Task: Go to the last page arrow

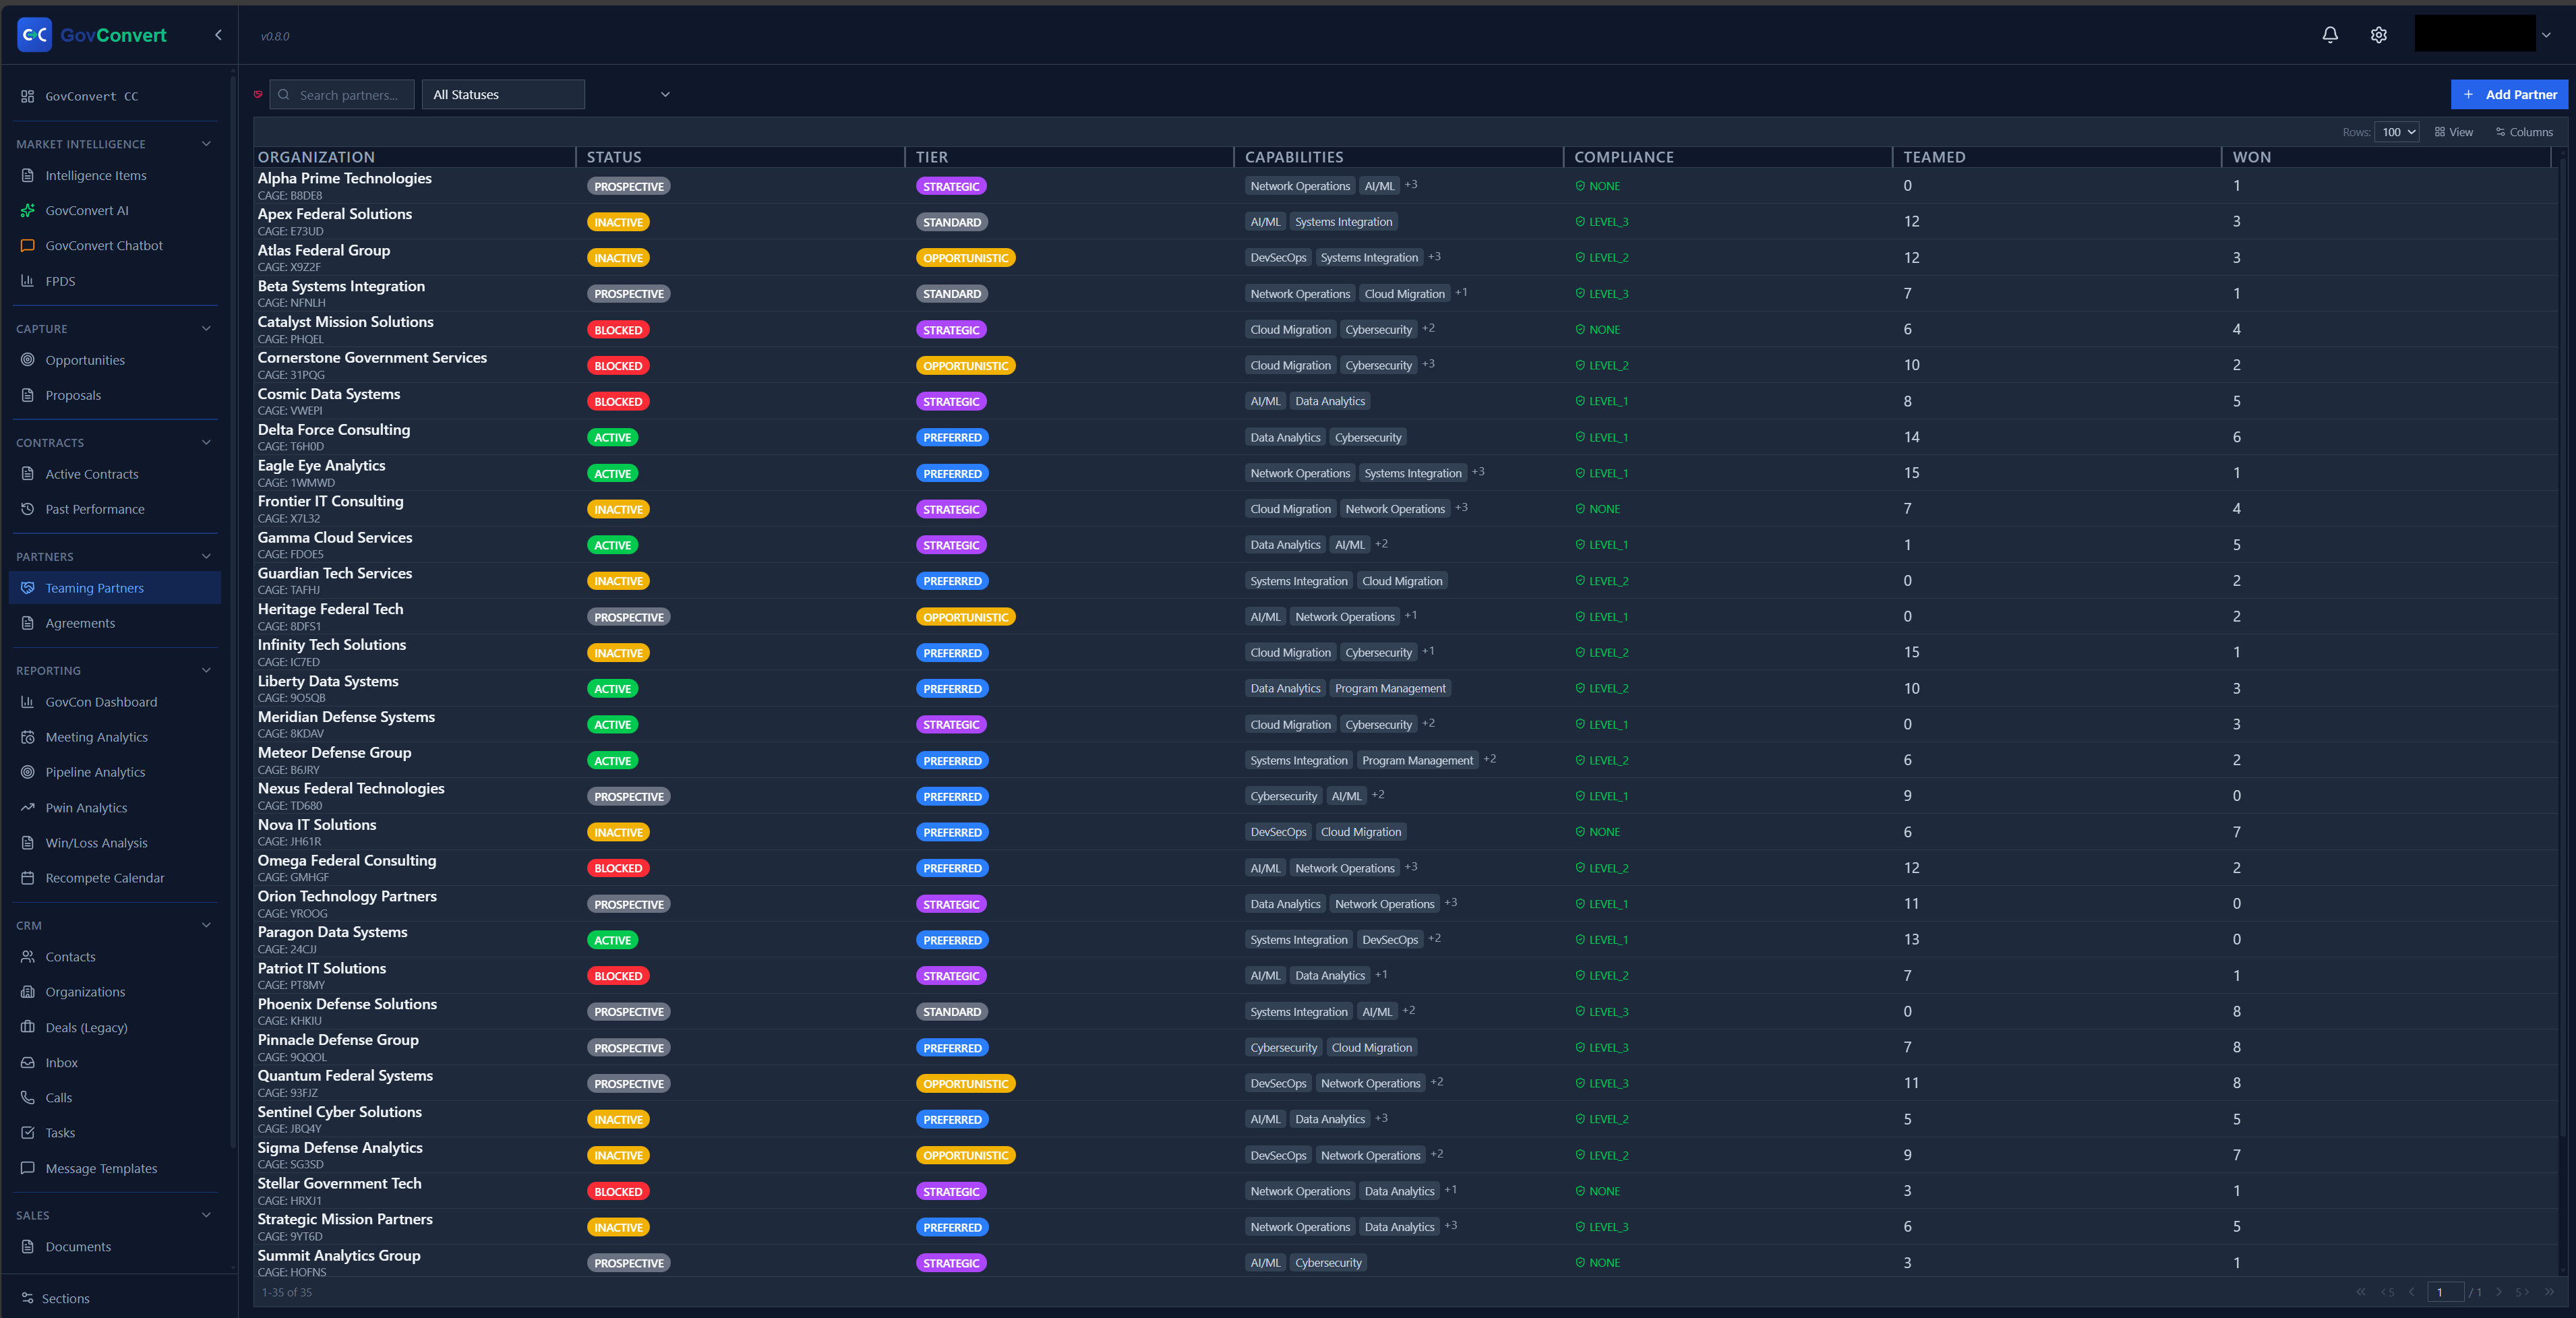Action: point(2548,1292)
